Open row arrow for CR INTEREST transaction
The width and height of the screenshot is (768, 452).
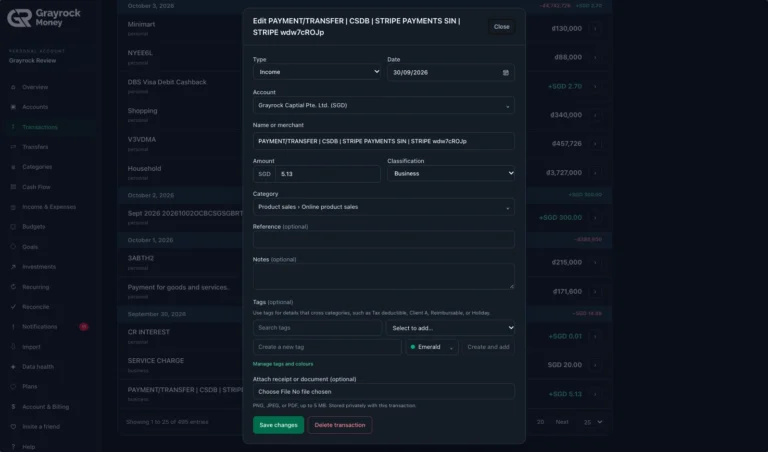click(595, 336)
